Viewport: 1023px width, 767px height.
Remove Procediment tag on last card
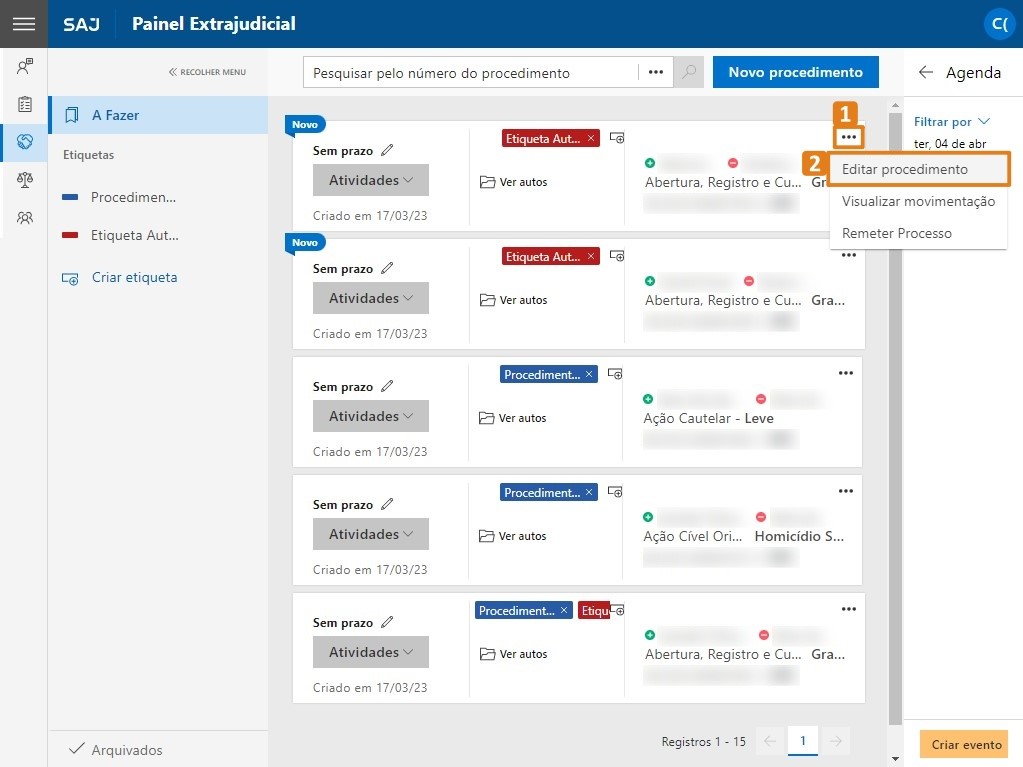[x=564, y=610]
